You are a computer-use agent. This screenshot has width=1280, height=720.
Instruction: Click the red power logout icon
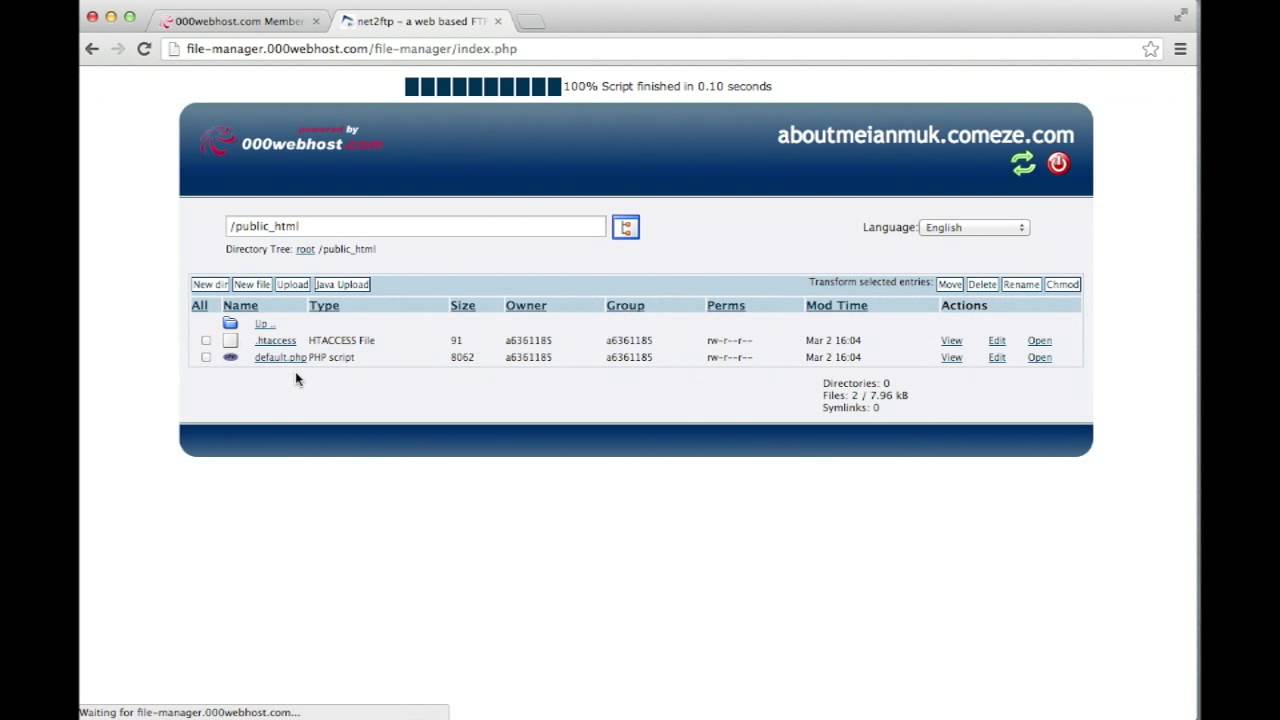pyautogui.click(x=1058, y=163)
